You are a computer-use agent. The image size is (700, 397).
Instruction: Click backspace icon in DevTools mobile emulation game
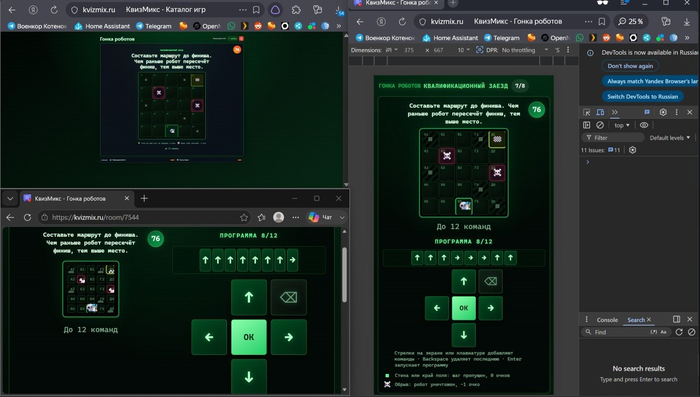pyautogui.click(x=490, y=281)
